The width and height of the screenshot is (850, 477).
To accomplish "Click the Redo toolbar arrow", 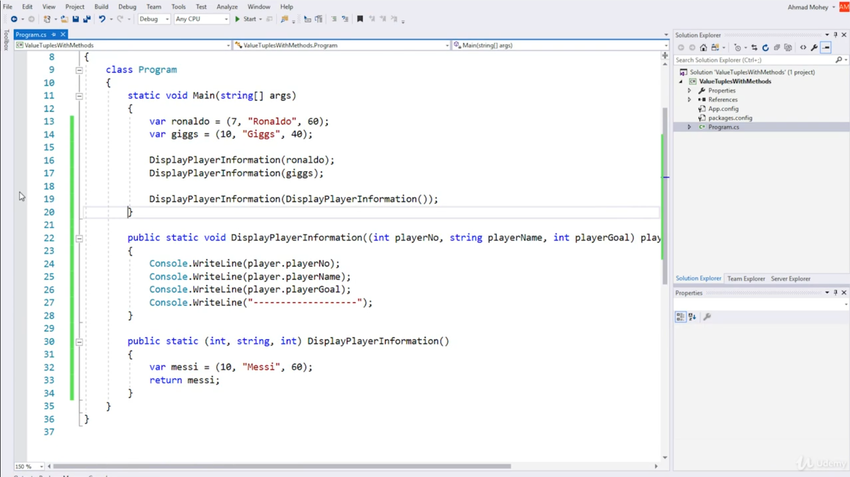I will [120, 19].
